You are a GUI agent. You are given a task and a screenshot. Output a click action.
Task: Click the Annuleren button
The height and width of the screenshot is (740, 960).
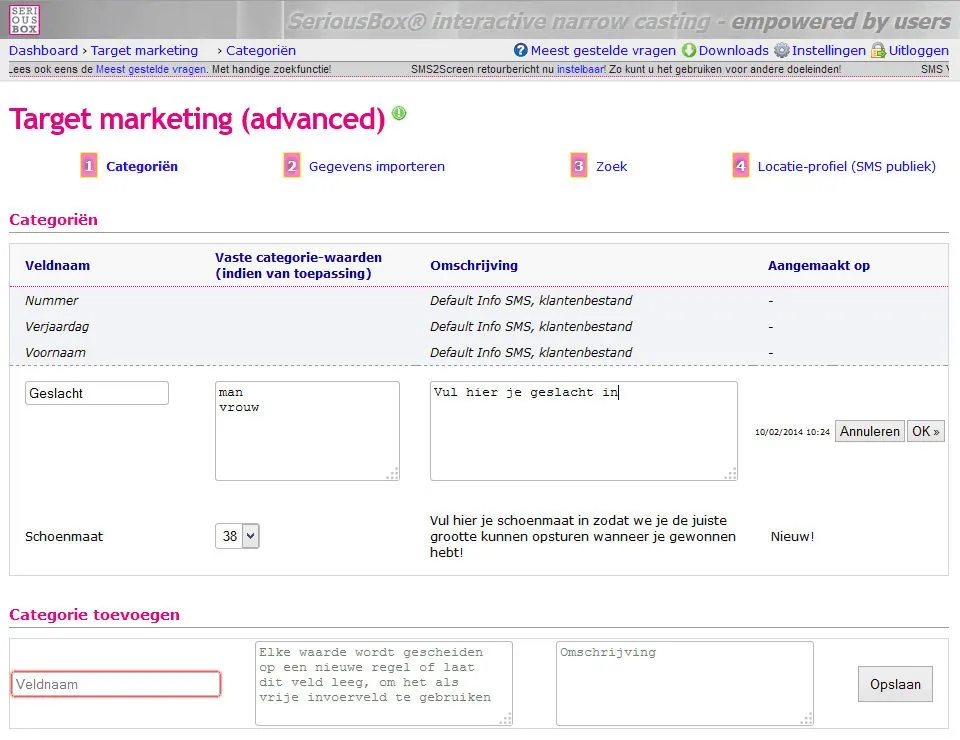point(869,431)
